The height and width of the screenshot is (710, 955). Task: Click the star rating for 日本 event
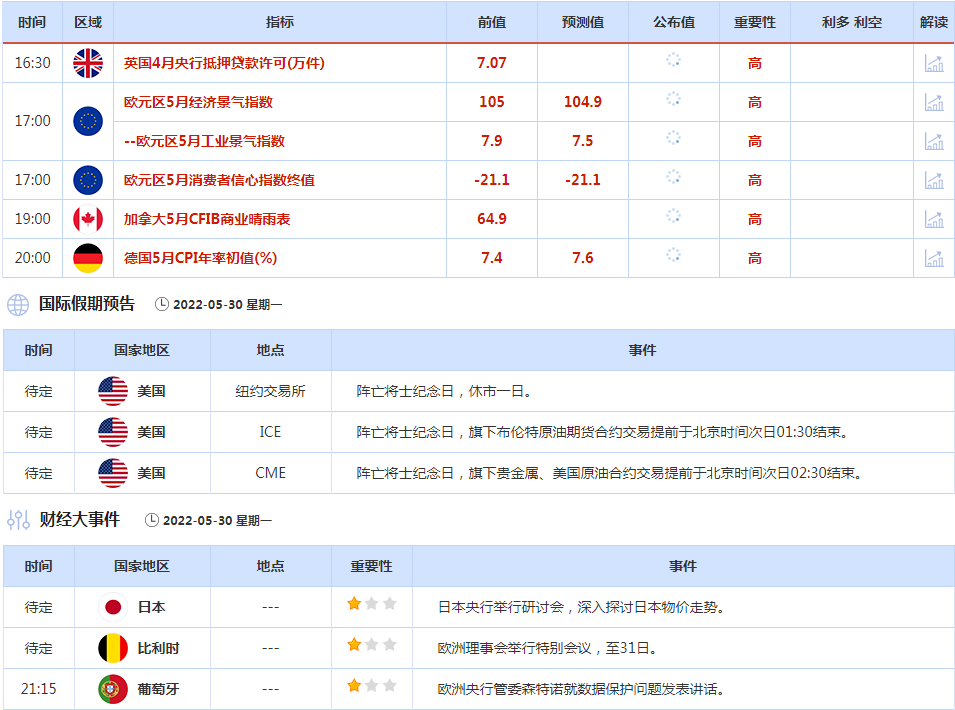click(371, 604)
